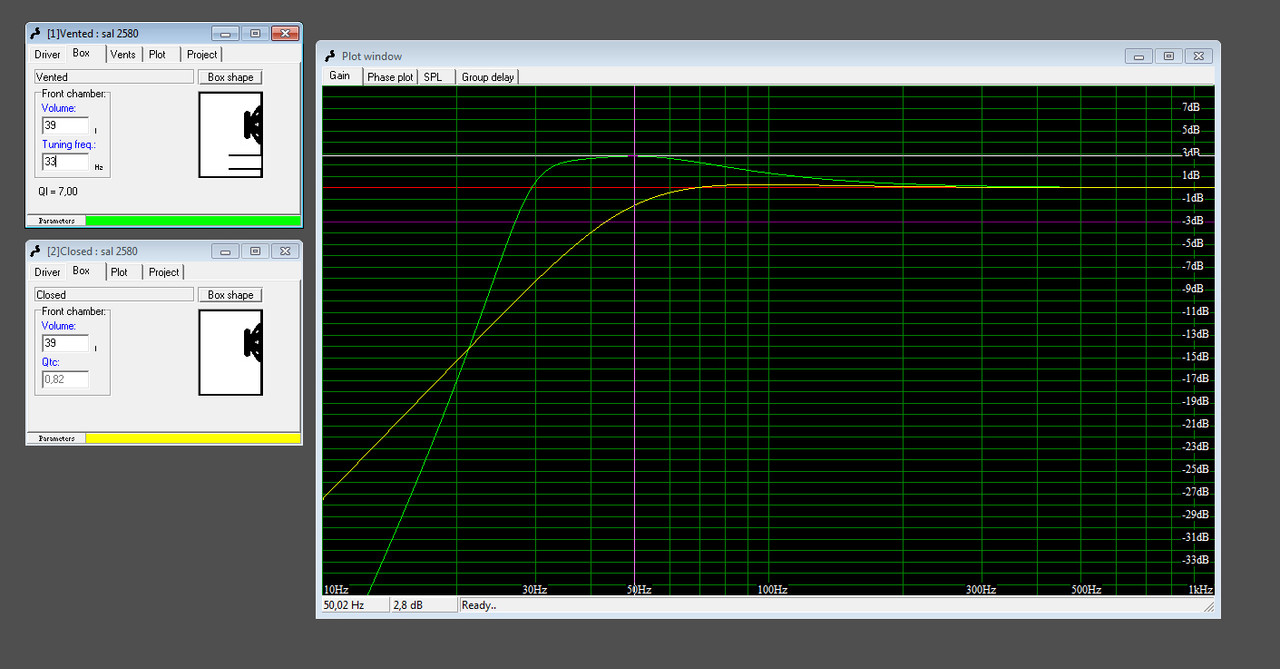
Task: Click the 50,02 Hz status bar readout
Action: click(x=354, y=605)
